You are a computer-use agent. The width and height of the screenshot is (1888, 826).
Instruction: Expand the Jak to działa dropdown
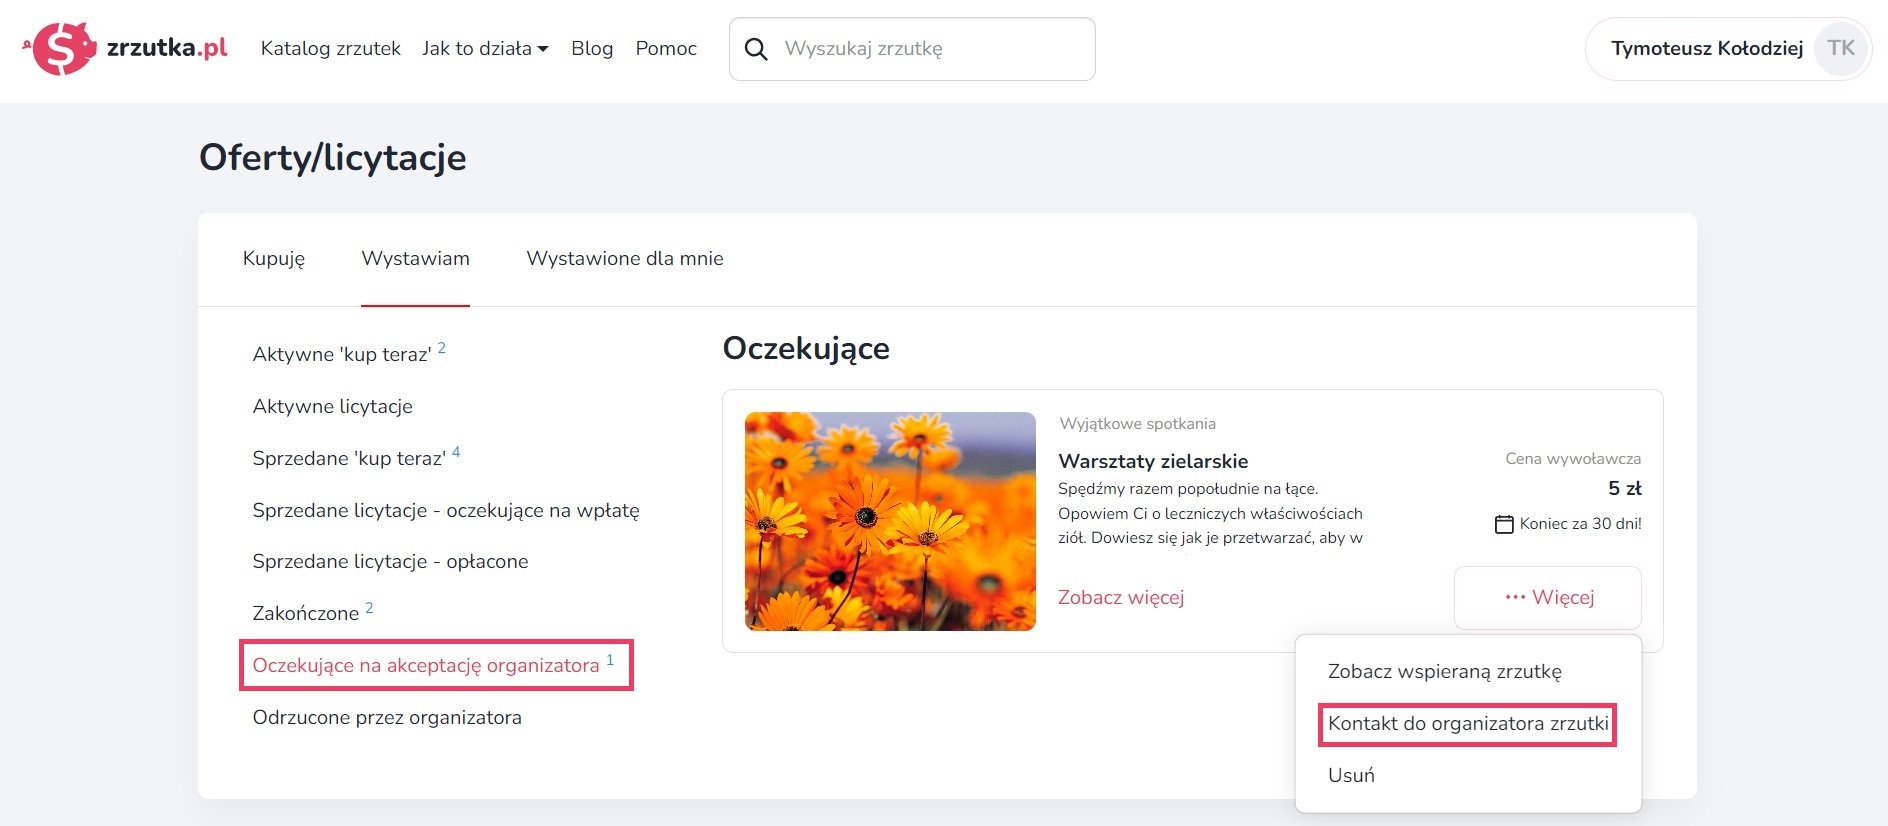click(485, 48)
